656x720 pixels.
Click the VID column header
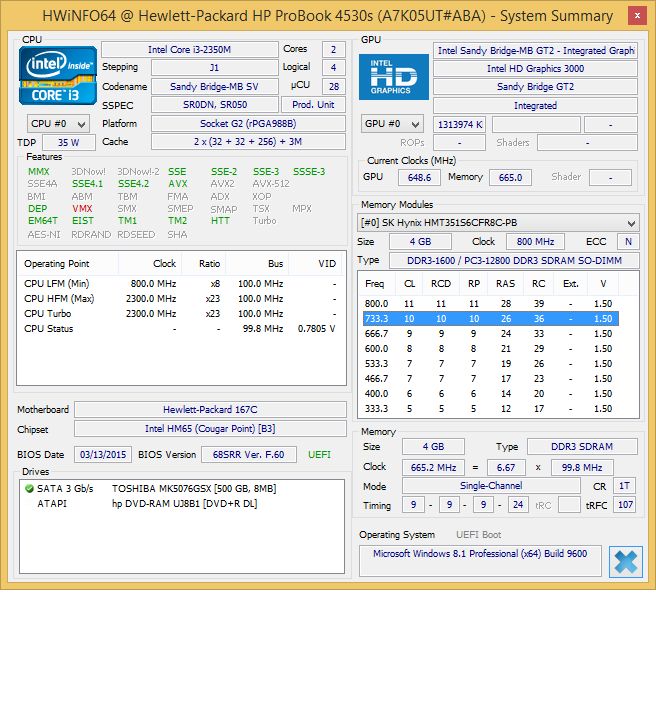(x=317, y=264)
